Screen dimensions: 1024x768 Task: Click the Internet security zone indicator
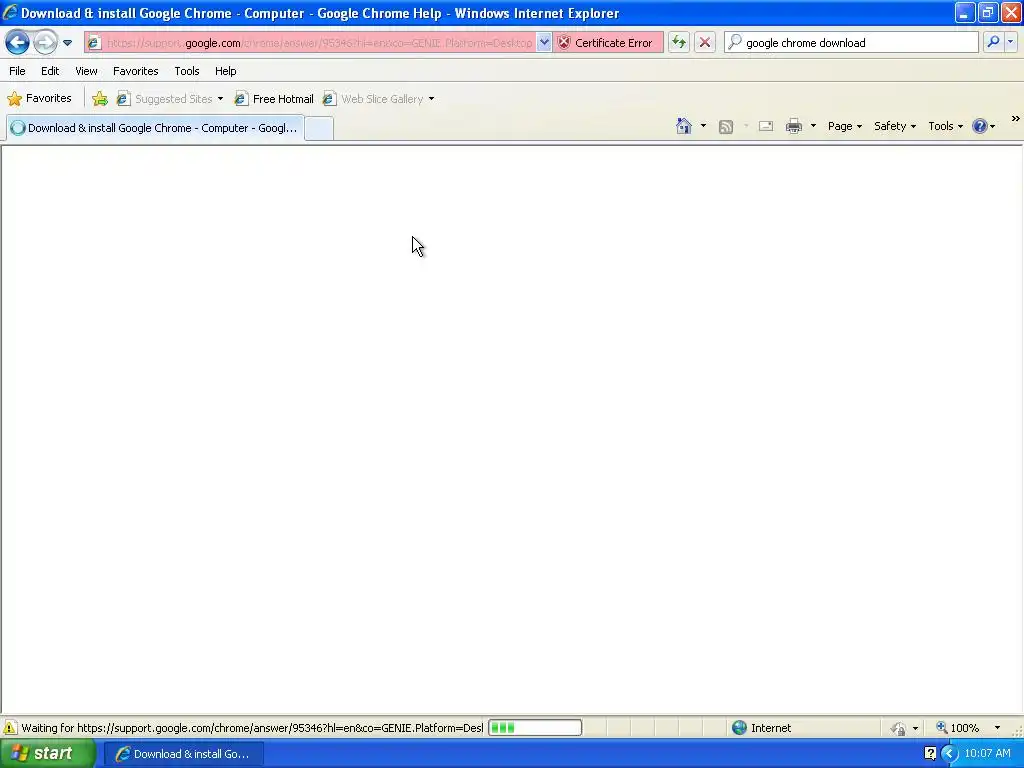(761, 728)
